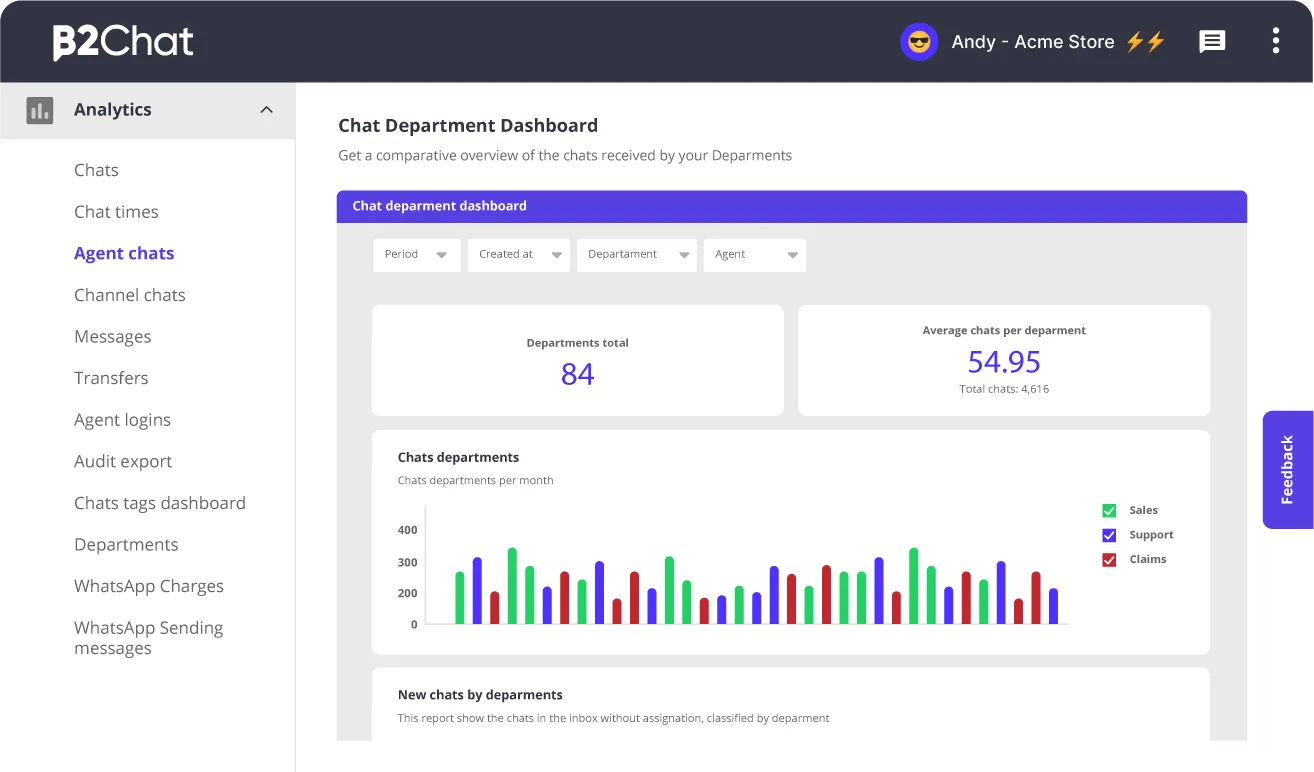Open the Messages analytics item
Viewport: 1314px width, 772px height.
tap(113, 337)
